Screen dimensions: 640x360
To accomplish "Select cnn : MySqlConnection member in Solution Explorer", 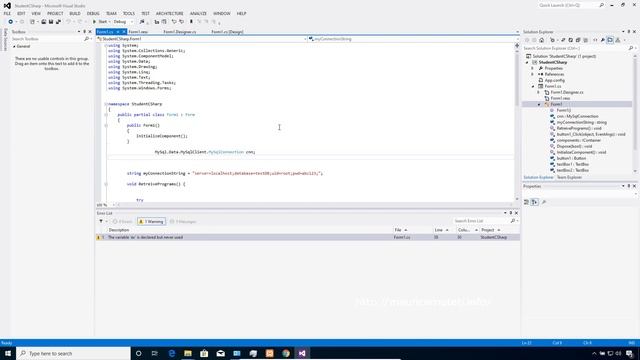I will pos(577,116).
